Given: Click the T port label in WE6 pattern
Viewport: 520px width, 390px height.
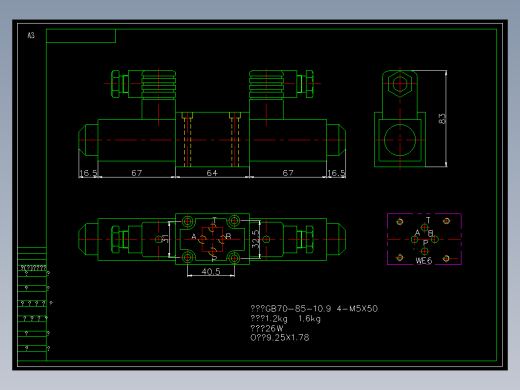Looking at the screenshot, I should [x=428, y=220].
